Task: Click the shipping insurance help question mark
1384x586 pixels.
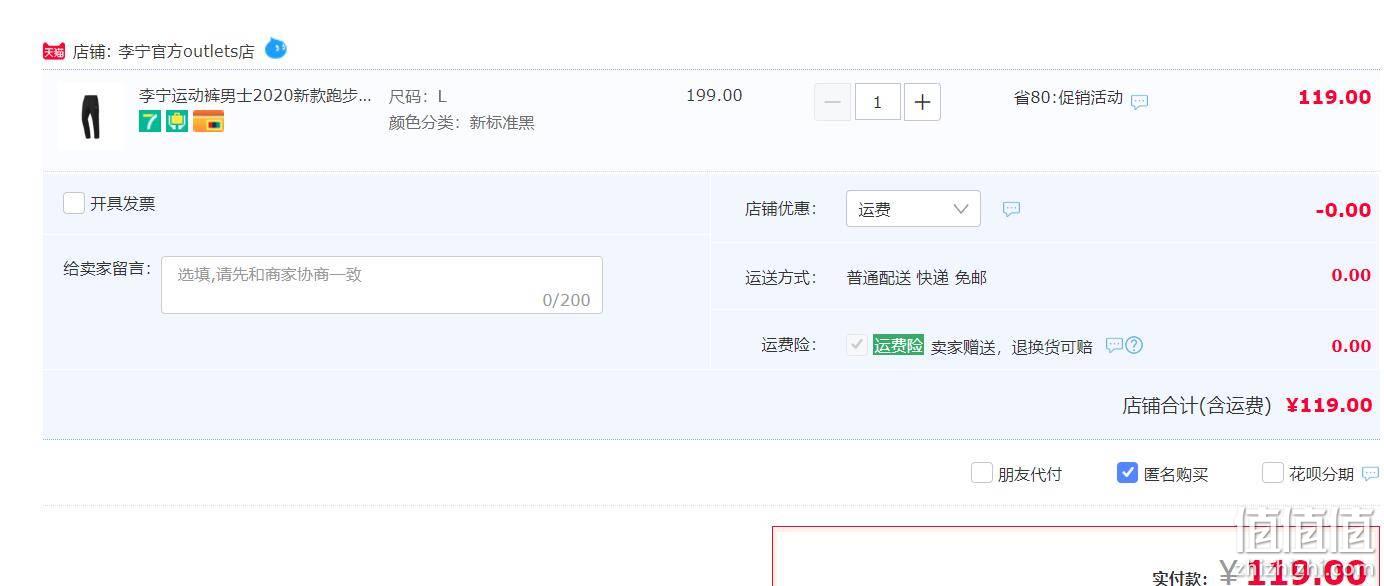Action: coord(1134,345)
